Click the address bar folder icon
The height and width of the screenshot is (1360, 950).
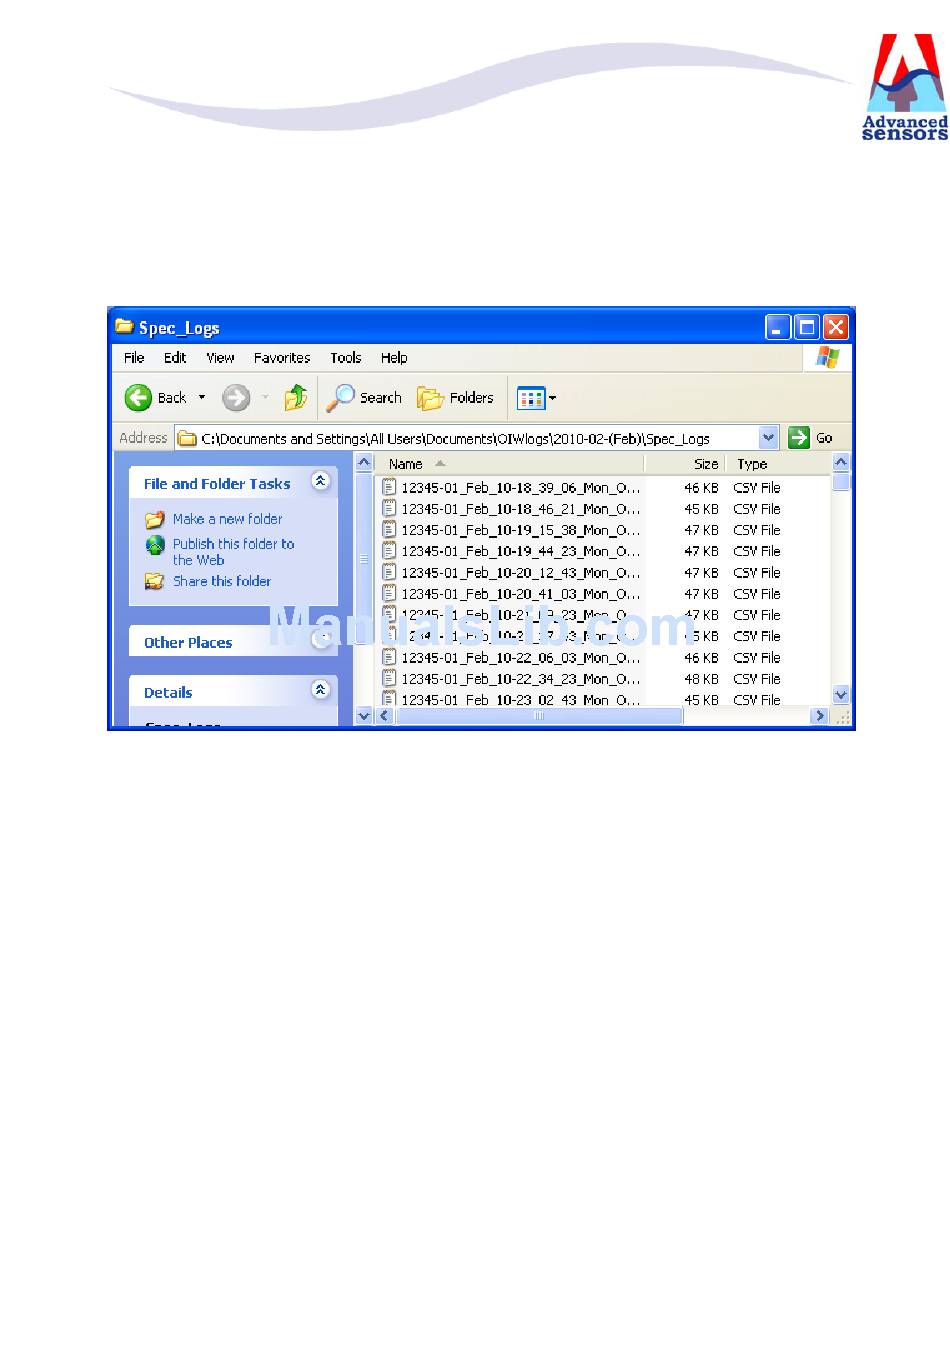187,438
